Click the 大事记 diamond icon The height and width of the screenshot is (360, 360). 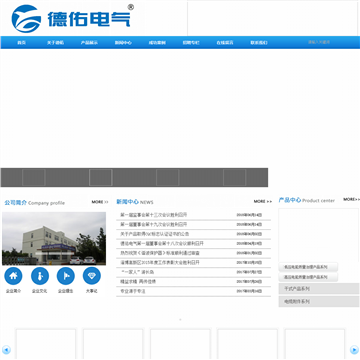(x=92, y=276)
